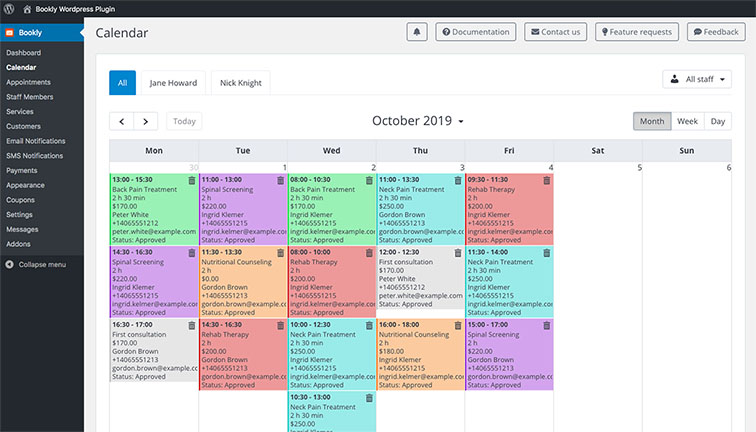Open SMS Notifications
756x432 pixels.
point(35,156)
